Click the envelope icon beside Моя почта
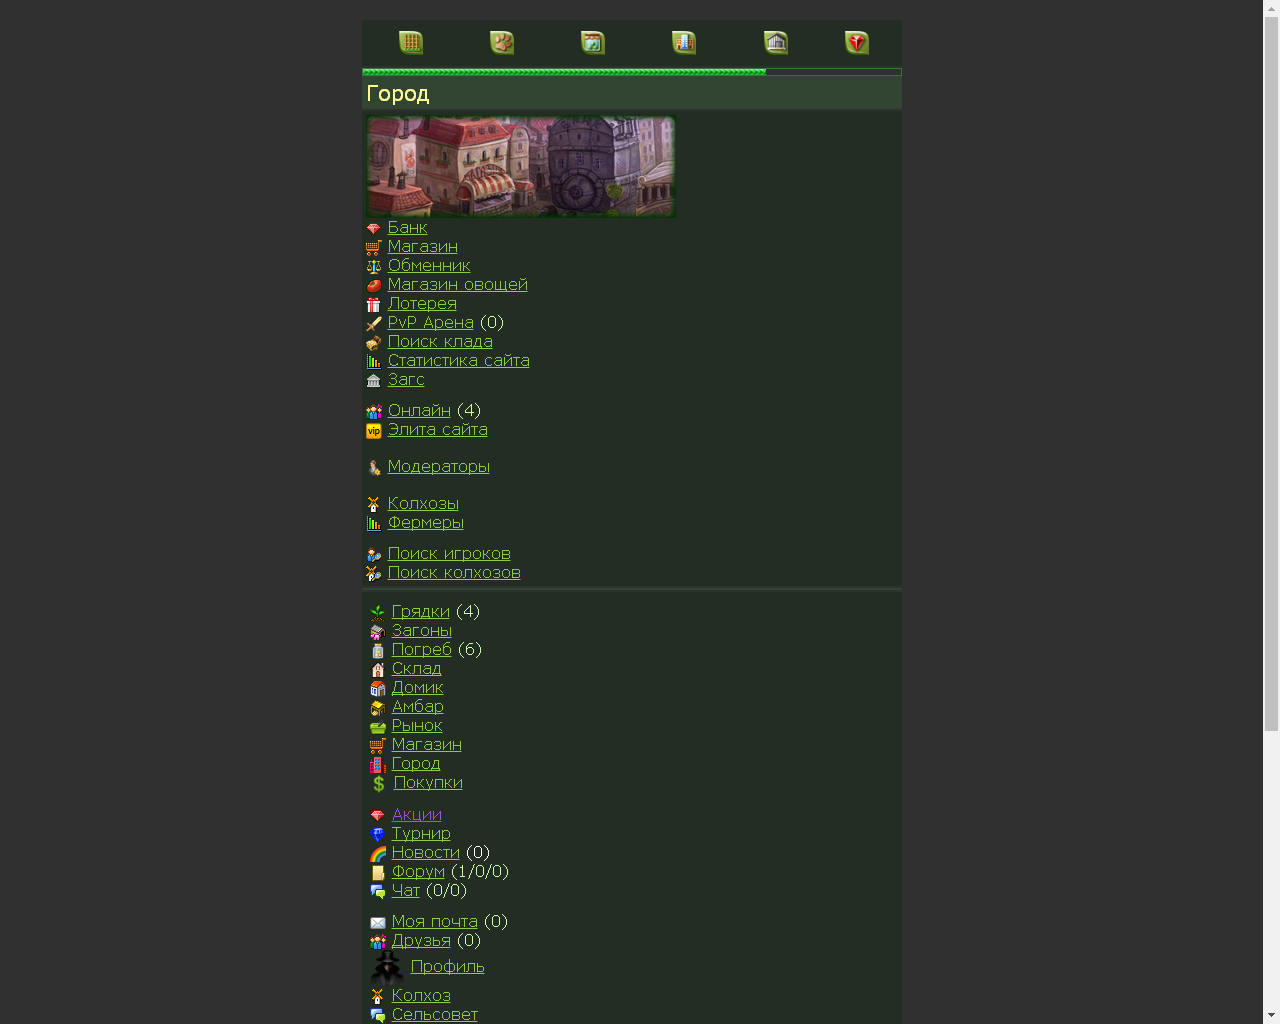The image size is (1280, 1024). coord(378,923)
